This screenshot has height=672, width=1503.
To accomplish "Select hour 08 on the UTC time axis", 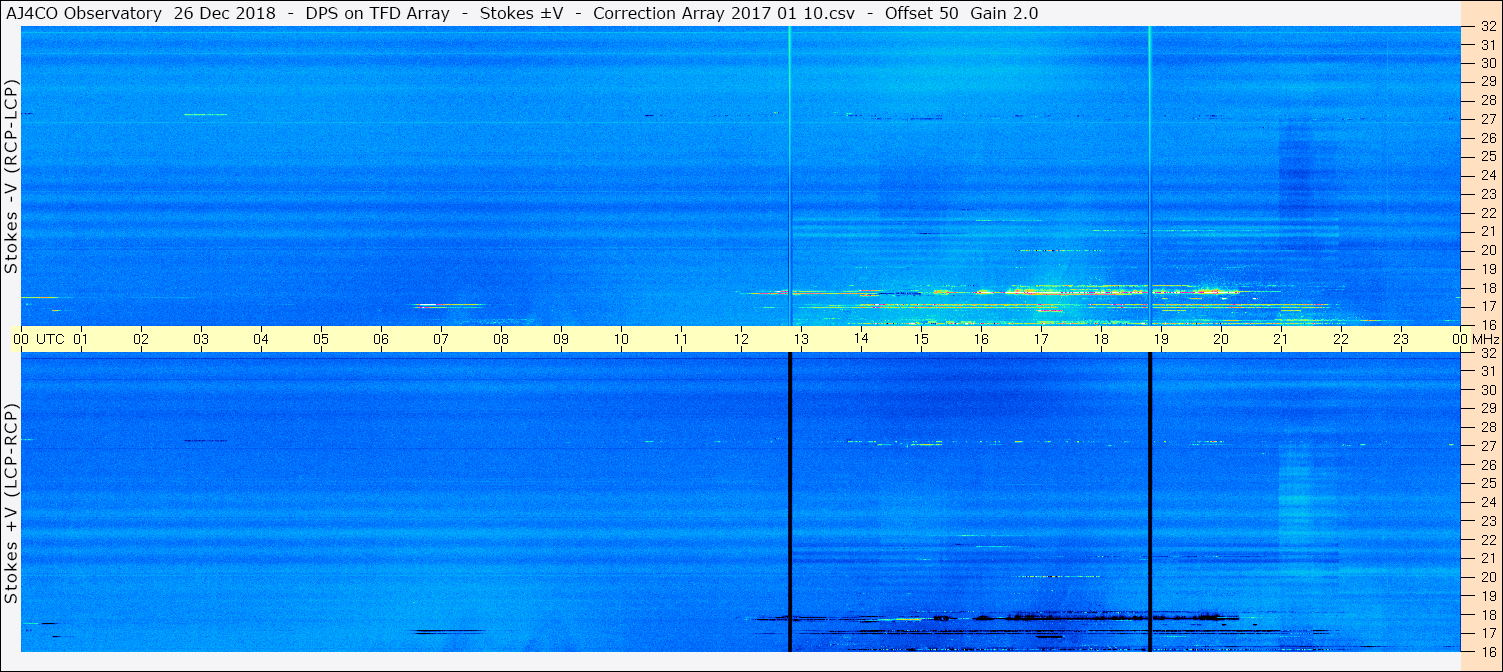I will pyautogui.click(x=501, y=339).
